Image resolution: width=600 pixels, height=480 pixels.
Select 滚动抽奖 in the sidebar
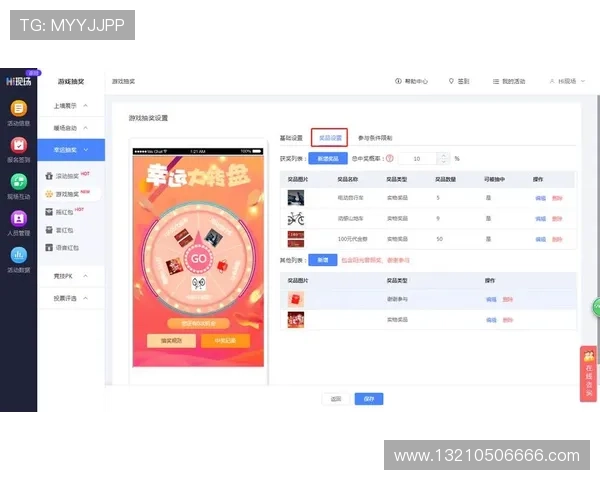[67, 176]
